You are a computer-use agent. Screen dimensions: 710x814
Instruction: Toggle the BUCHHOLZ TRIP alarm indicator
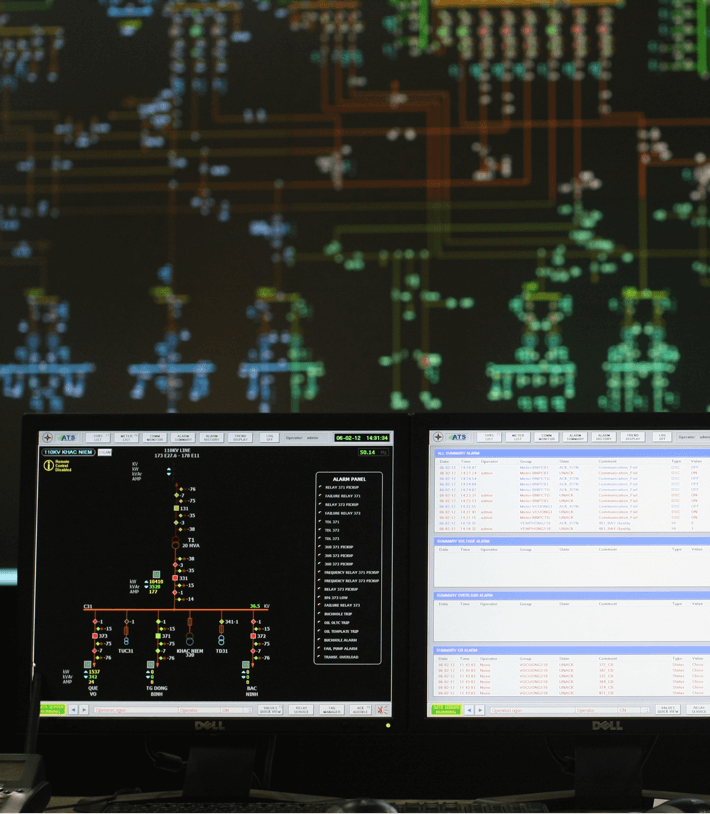coord(320,614)
